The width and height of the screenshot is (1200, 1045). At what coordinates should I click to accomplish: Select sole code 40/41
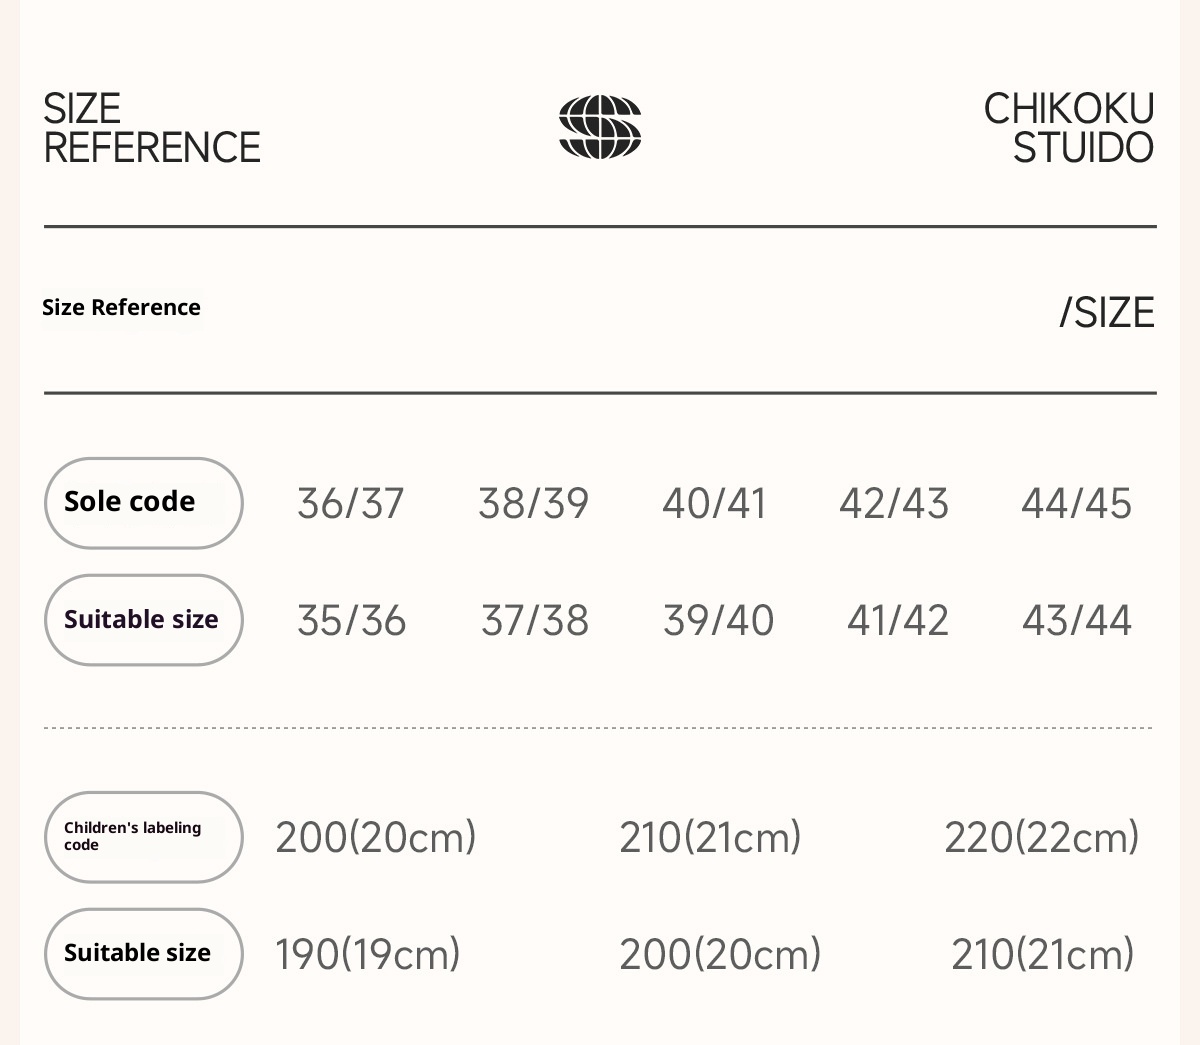click(x=714, y=503)
